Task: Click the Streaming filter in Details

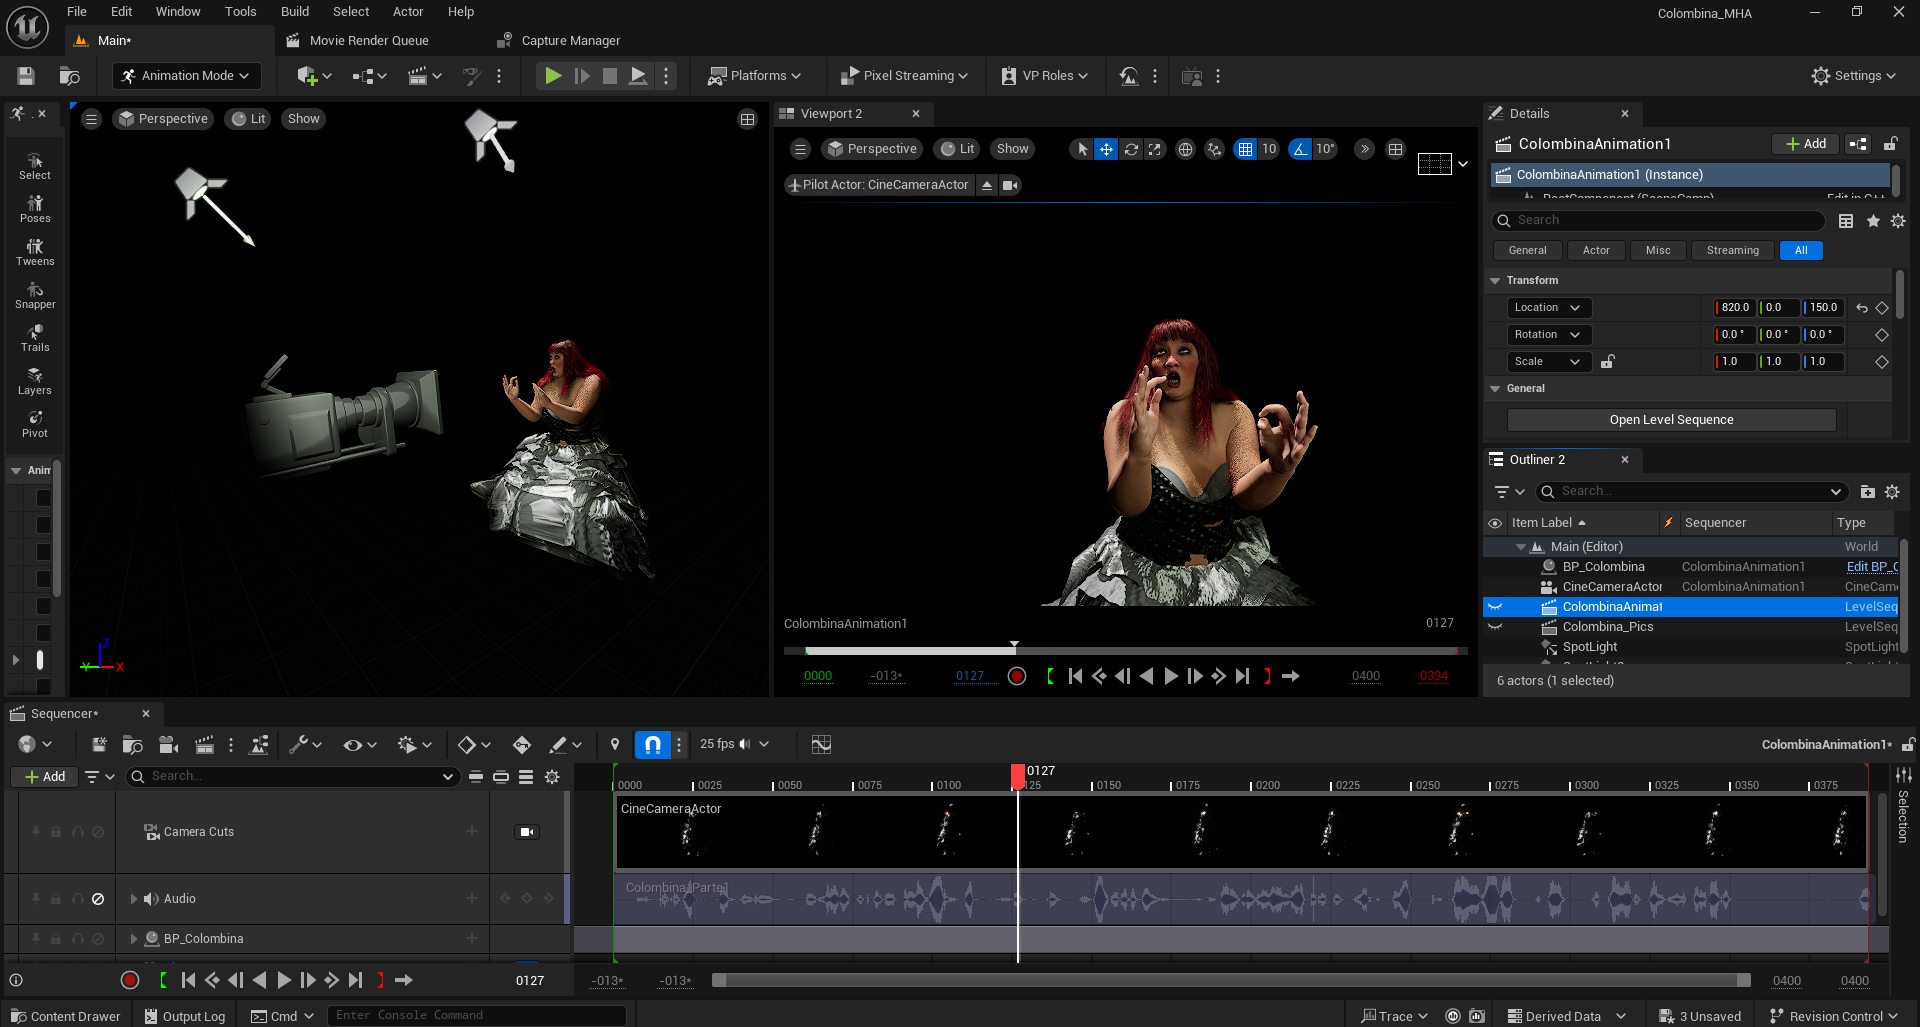Action: click(1732, 251)
